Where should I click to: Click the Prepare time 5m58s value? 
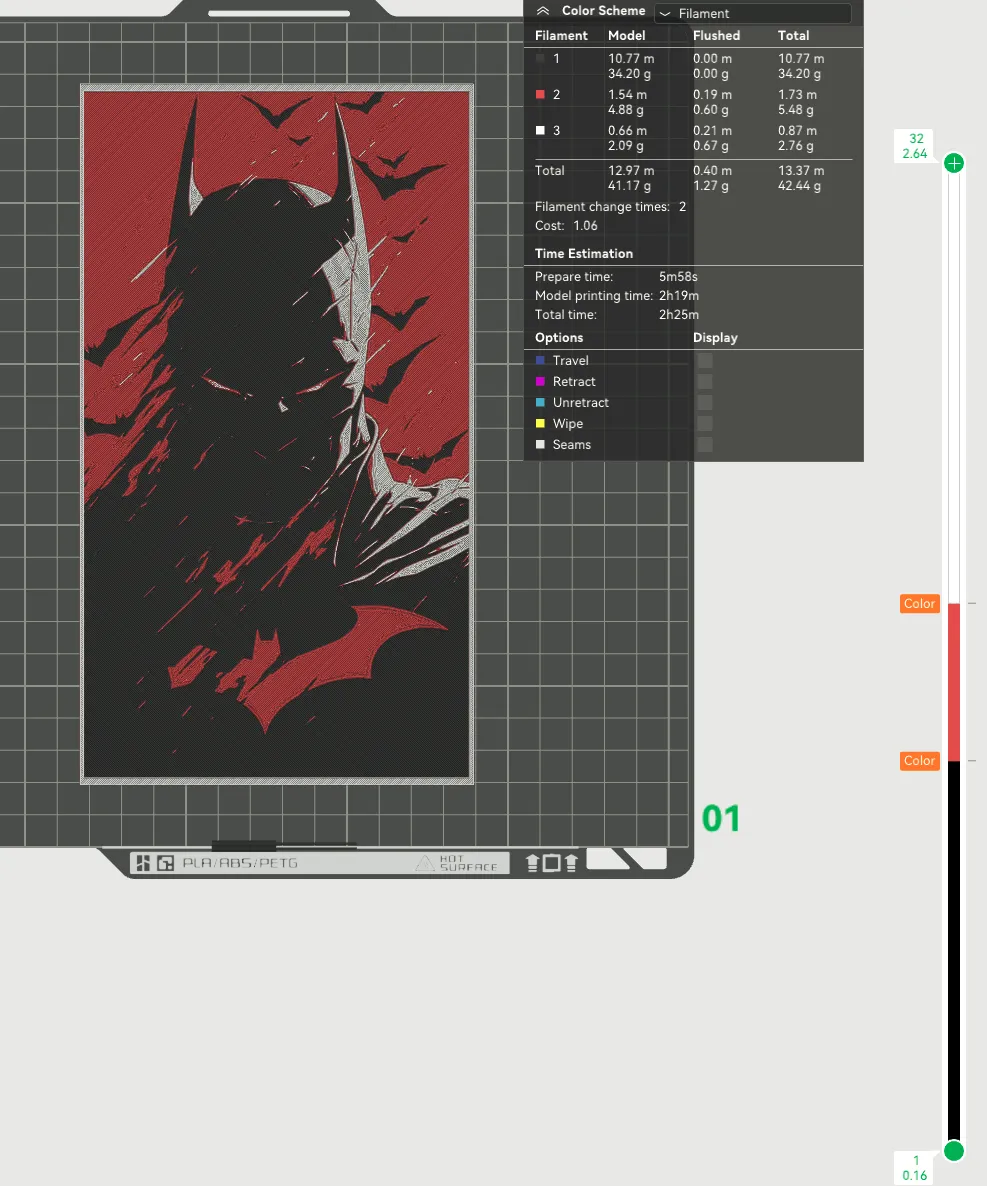pos(678,277)
